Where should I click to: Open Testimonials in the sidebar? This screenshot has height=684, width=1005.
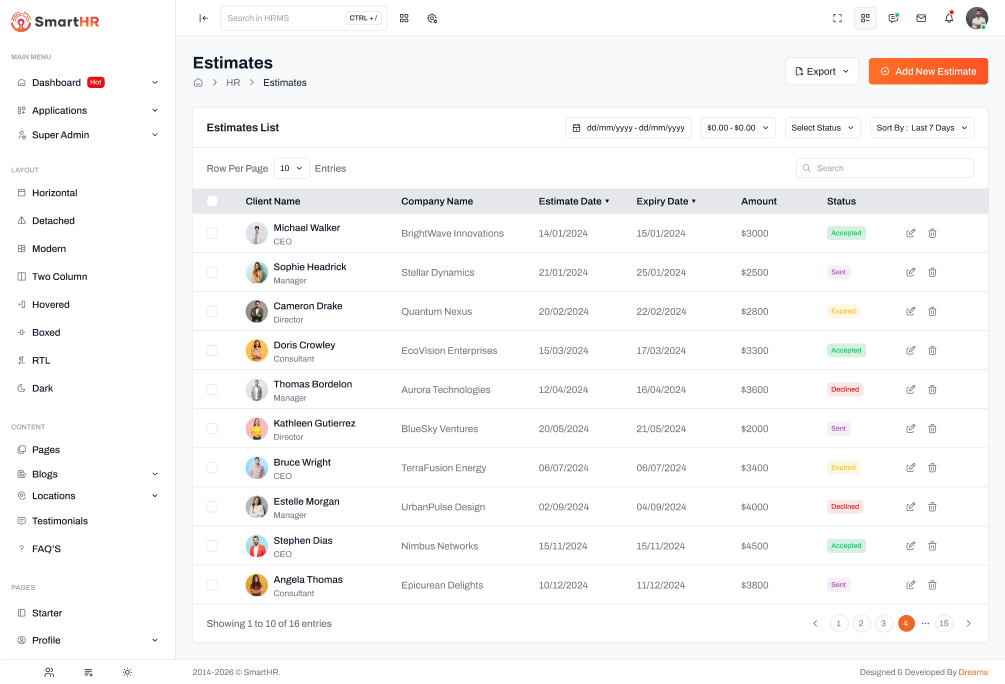pyautogui.click(x=60, y=521)
